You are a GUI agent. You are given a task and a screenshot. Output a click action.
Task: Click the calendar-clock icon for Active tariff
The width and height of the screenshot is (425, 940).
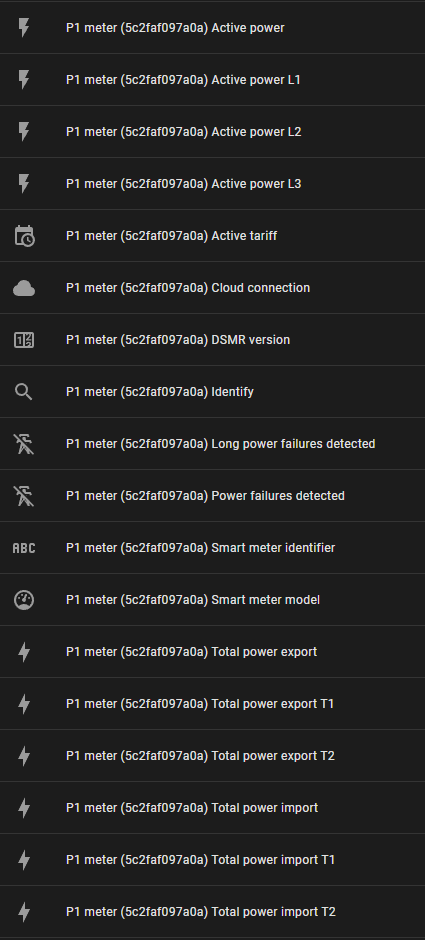click(x=24, y=236)
